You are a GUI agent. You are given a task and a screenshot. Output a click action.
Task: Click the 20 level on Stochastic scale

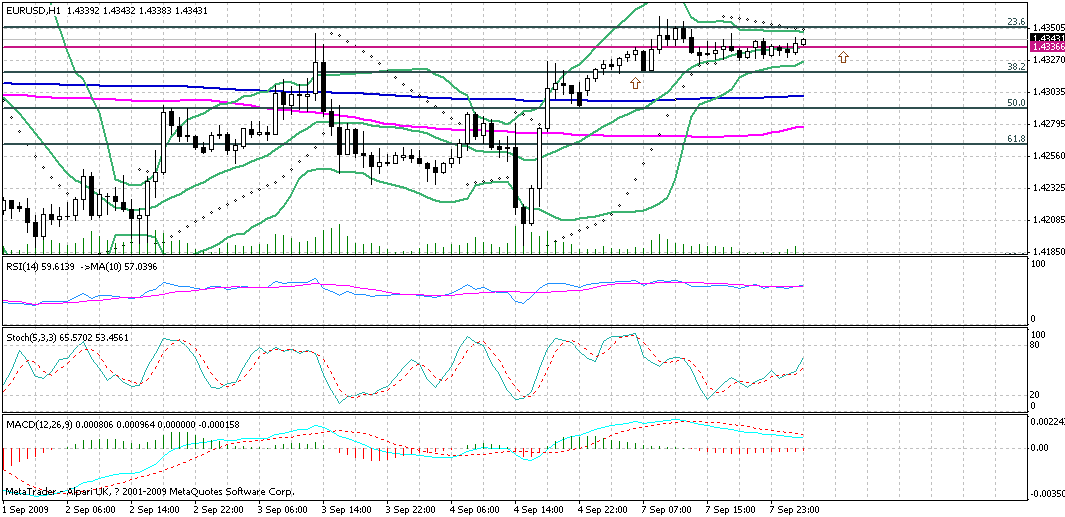[1036, 395]
